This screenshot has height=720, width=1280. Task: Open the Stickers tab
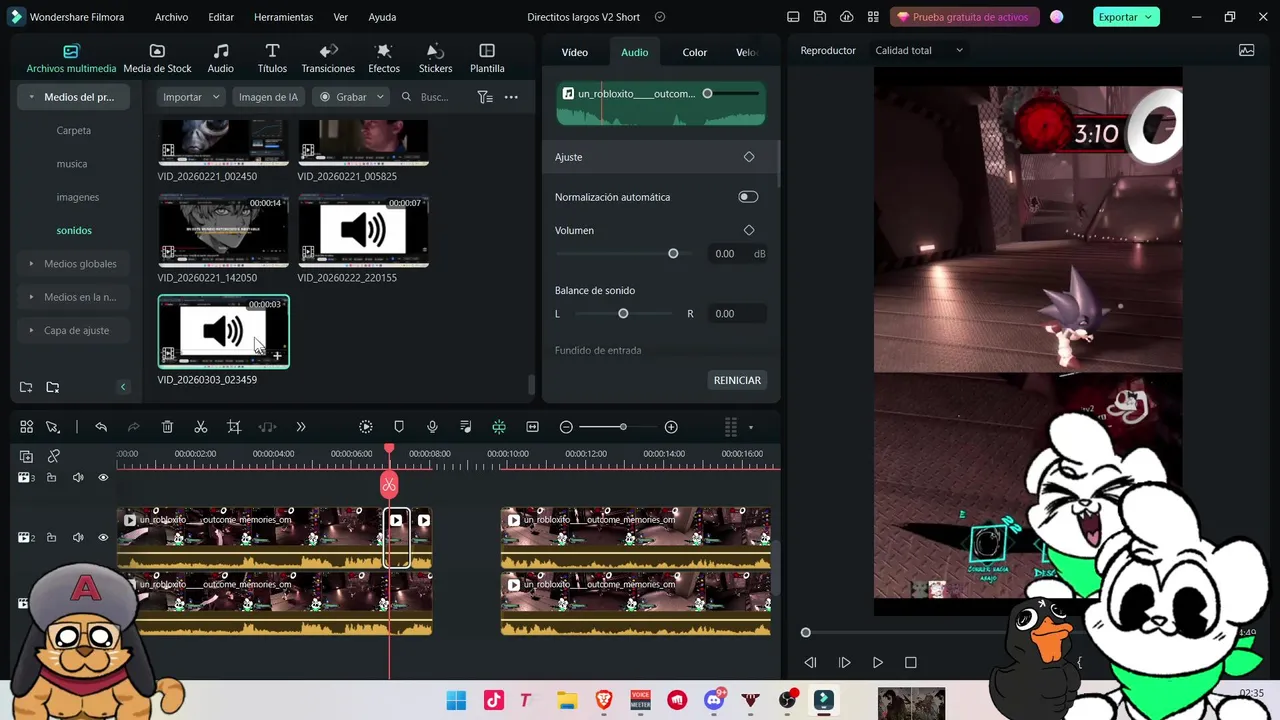click(x=435, y=59)
